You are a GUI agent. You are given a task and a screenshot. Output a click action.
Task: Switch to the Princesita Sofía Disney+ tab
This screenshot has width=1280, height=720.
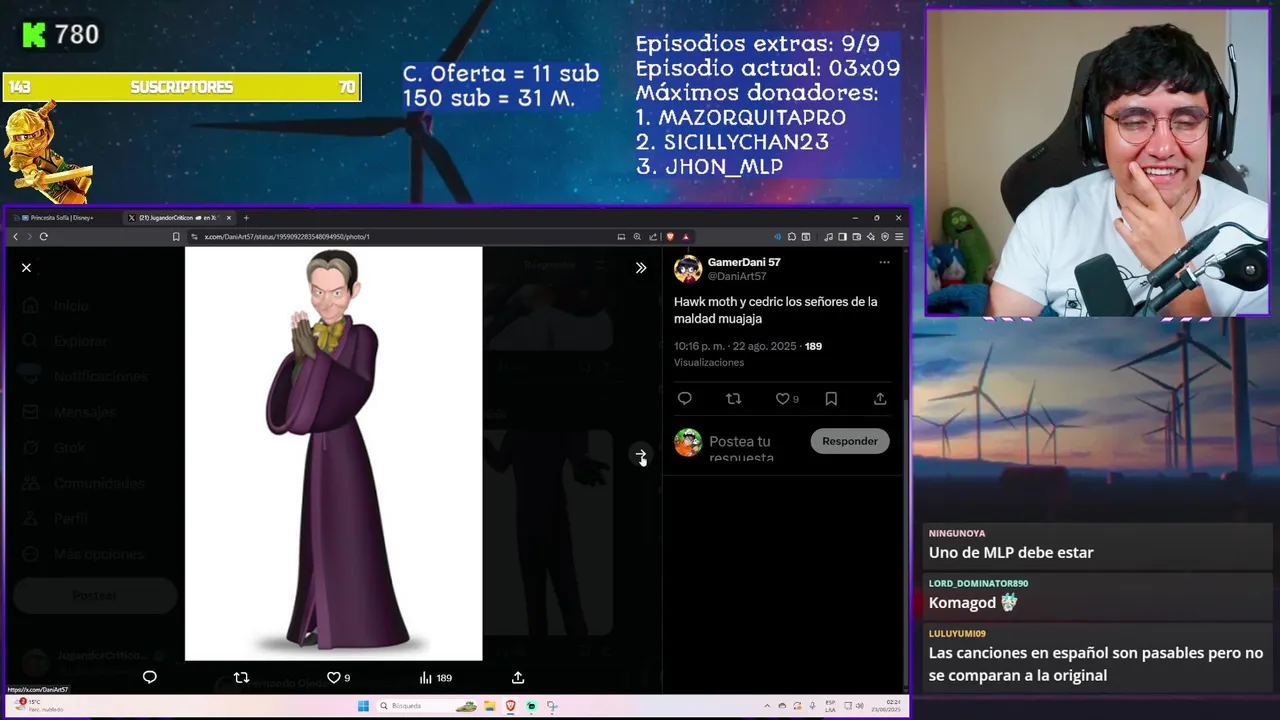click(62, 217)
